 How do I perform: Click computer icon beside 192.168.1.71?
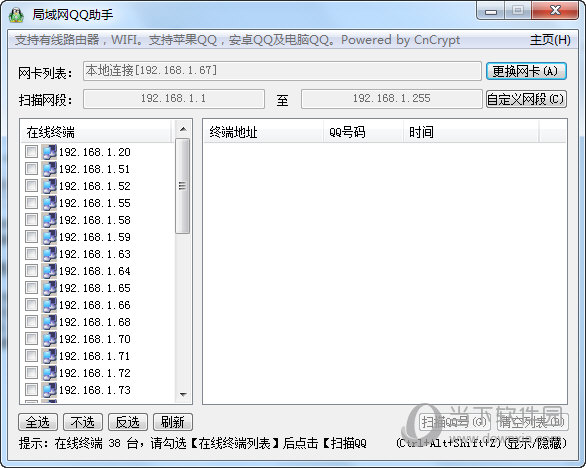point(49,356)
